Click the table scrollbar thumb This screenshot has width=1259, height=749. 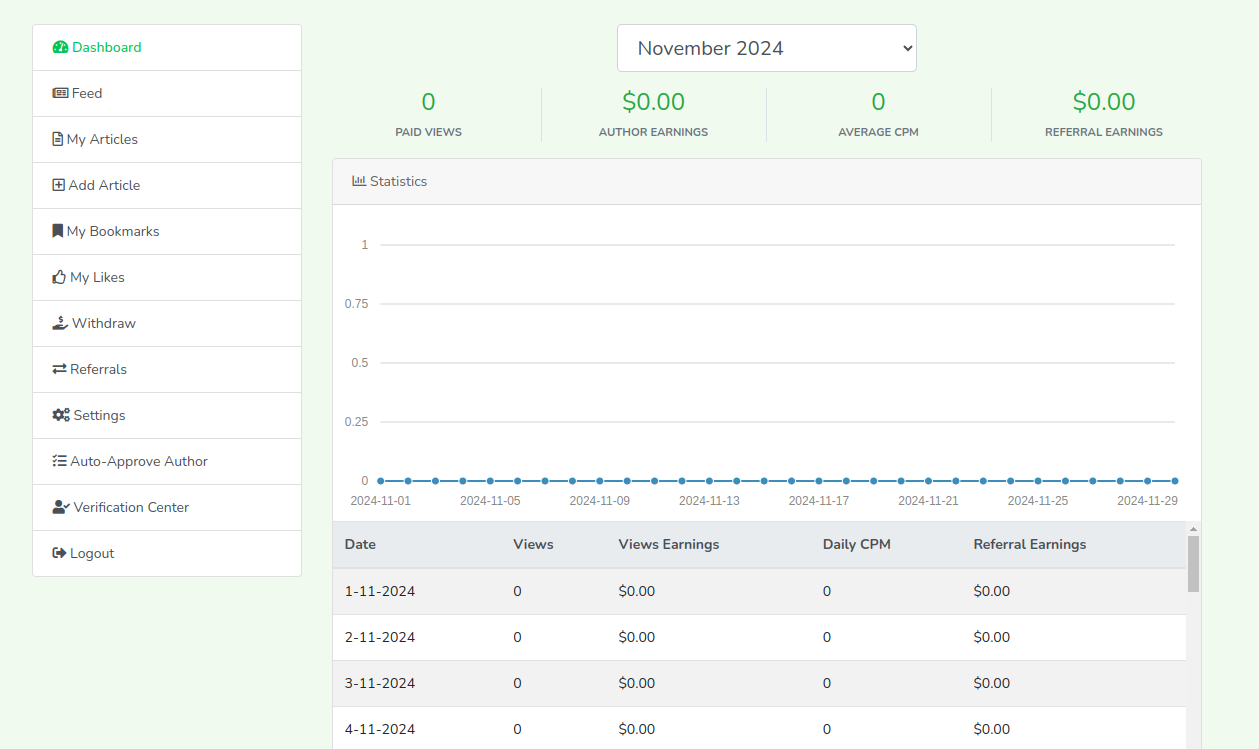coord(1193,563)
